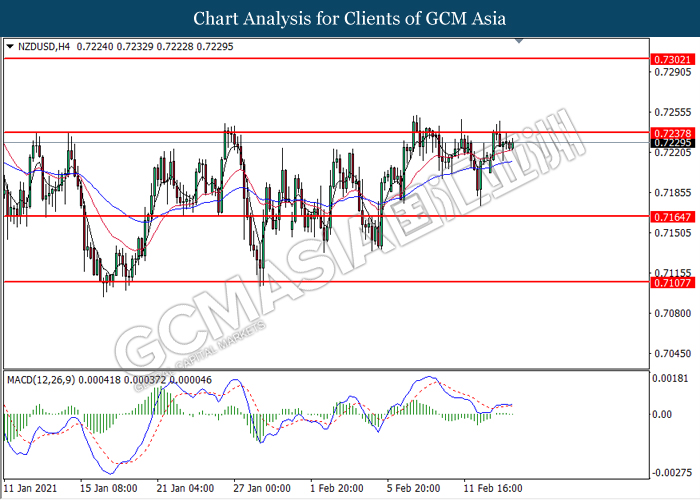Click the red 0.71077 price label
Viewport: 700px width, 500px height.
(671, 283)
